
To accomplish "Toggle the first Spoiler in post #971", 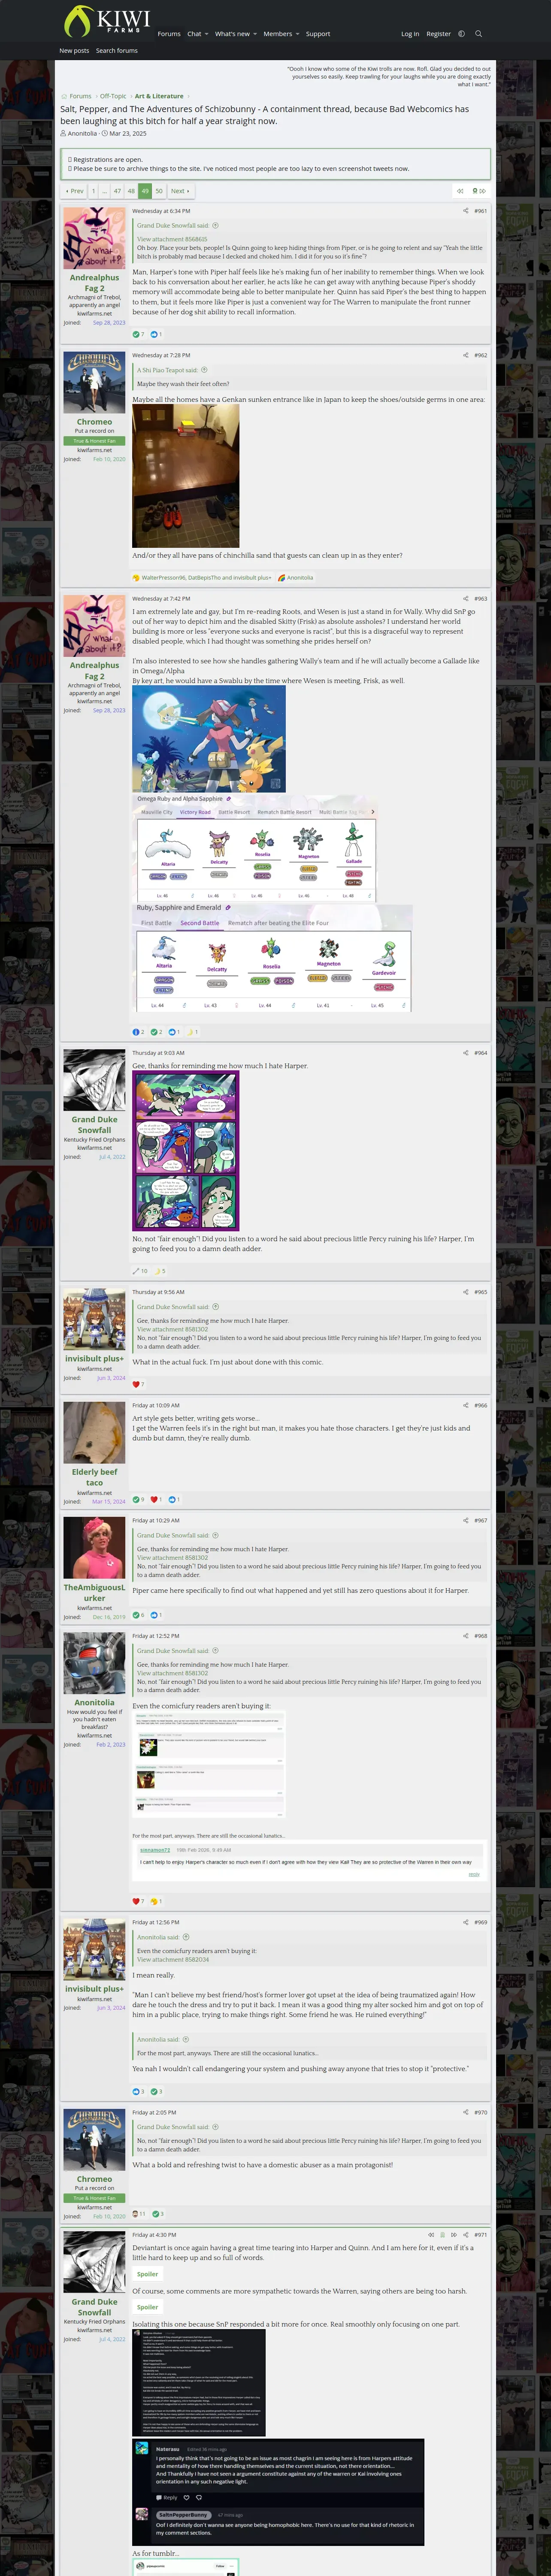I will click(x=147, y=2274).
